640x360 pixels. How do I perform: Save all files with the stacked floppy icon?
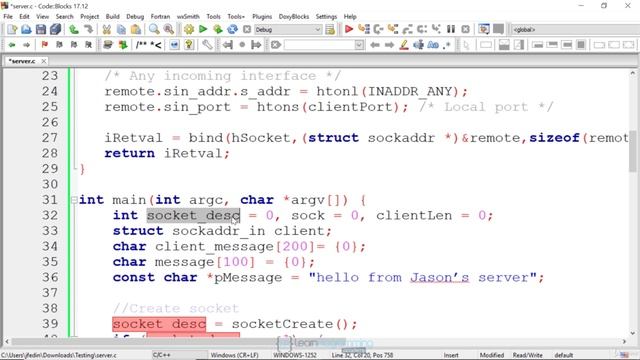click(55, 29)
